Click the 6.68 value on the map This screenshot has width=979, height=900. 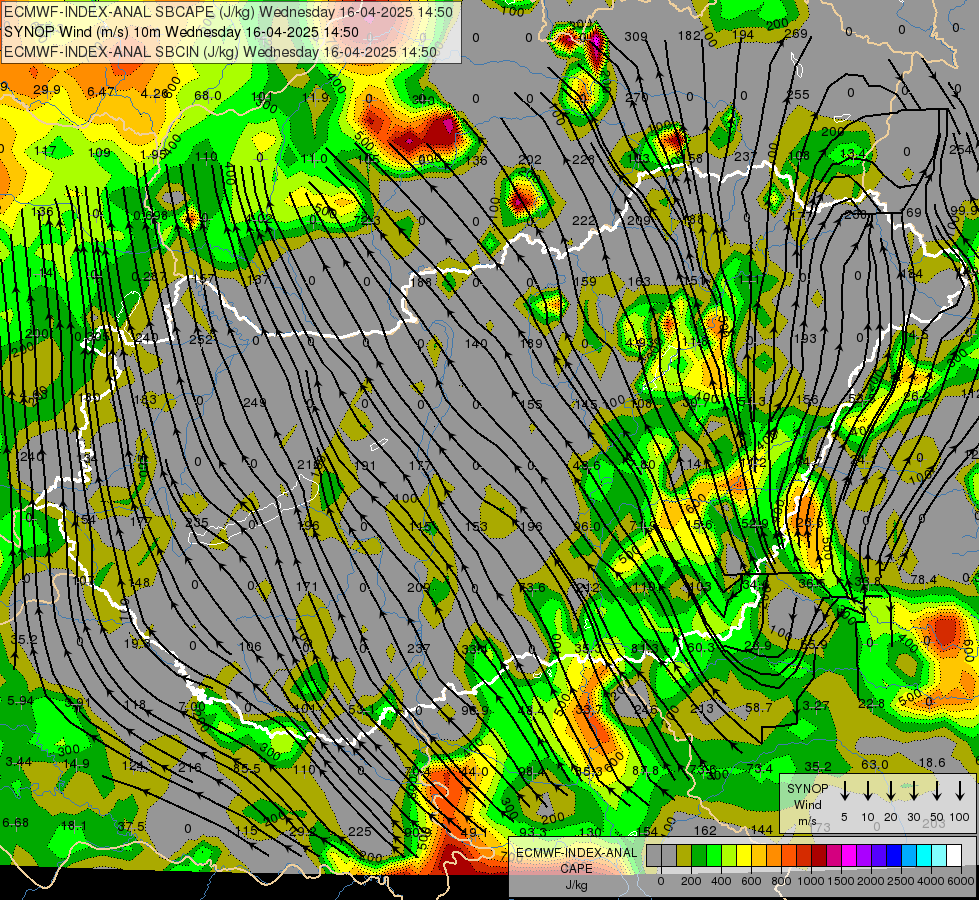click(16, 823)
